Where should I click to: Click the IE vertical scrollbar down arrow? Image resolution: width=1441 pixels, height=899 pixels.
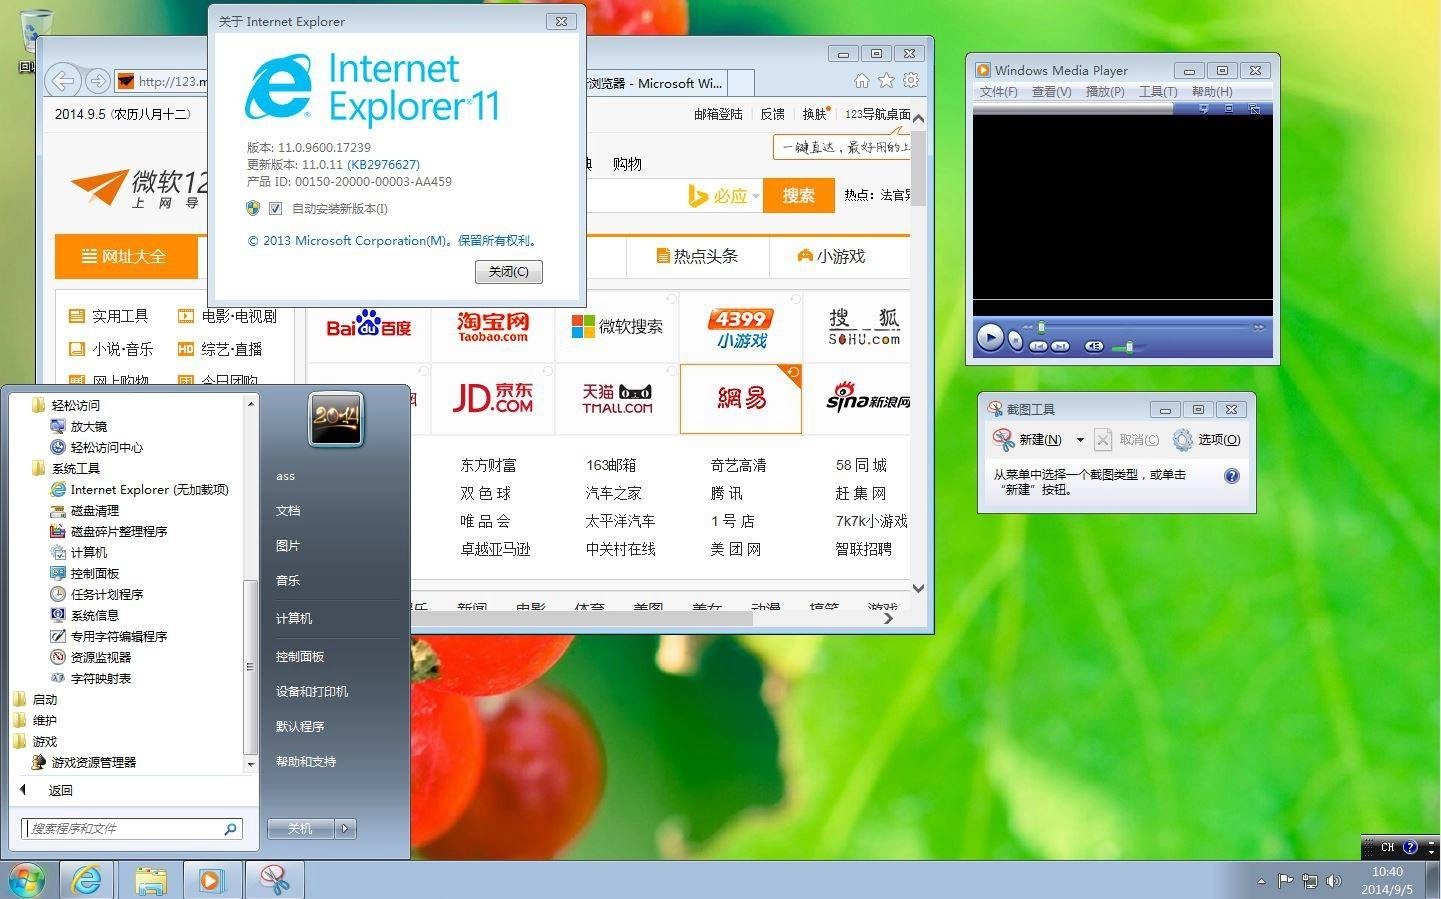918,588
